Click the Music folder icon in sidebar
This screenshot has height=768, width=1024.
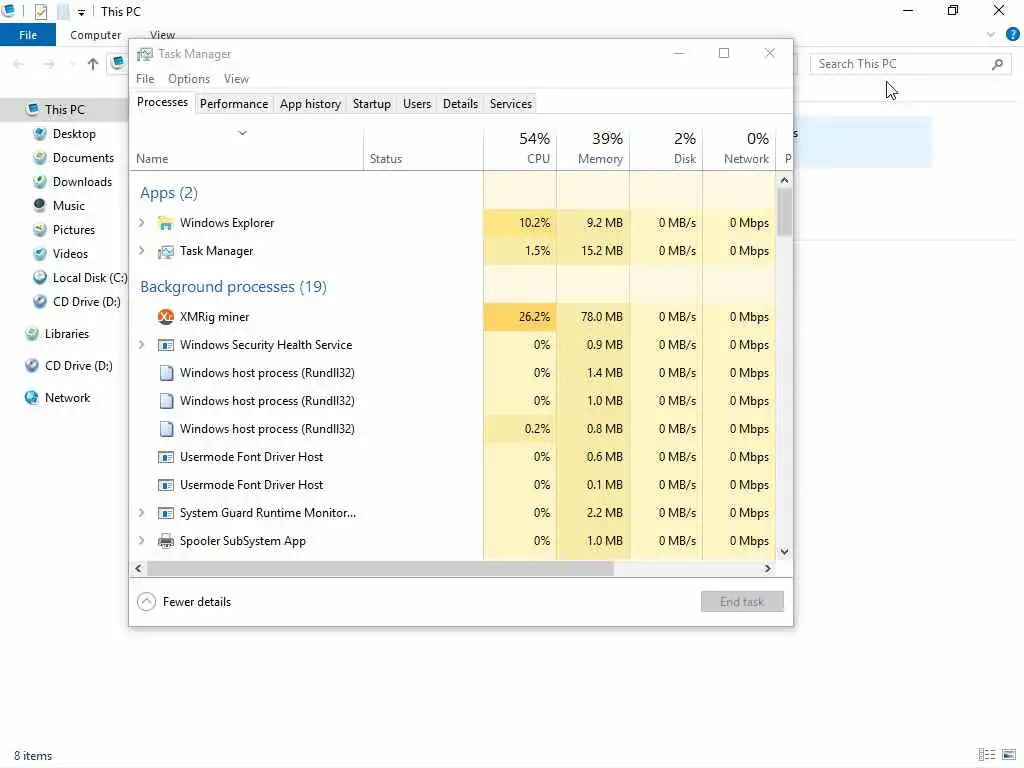pos(40,206)
